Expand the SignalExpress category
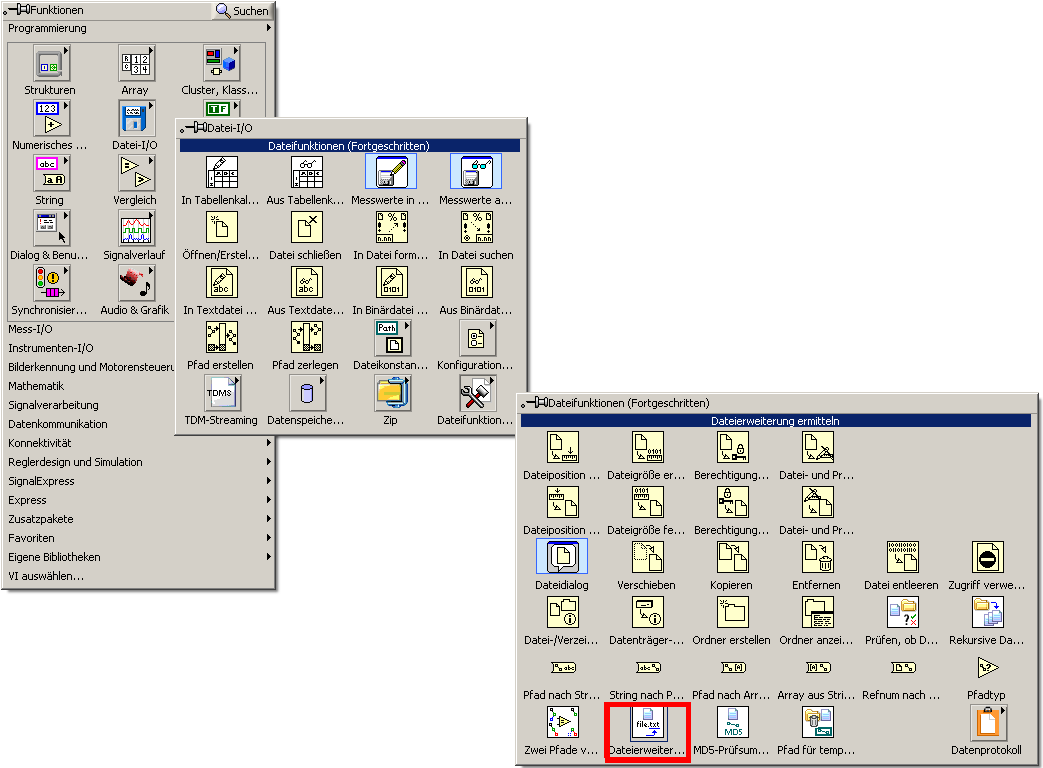The width and height of the screenshot is (1043, 768). [x=269, y=480]
